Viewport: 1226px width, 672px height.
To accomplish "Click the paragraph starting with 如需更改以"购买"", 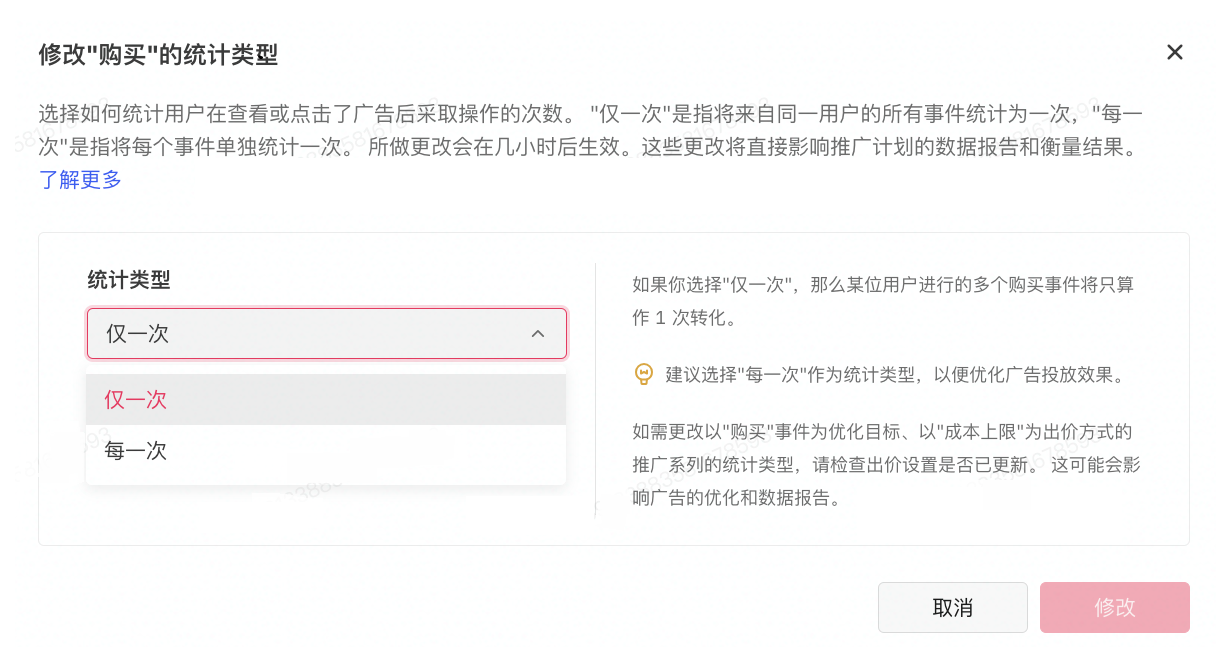I will coord(883,433).
